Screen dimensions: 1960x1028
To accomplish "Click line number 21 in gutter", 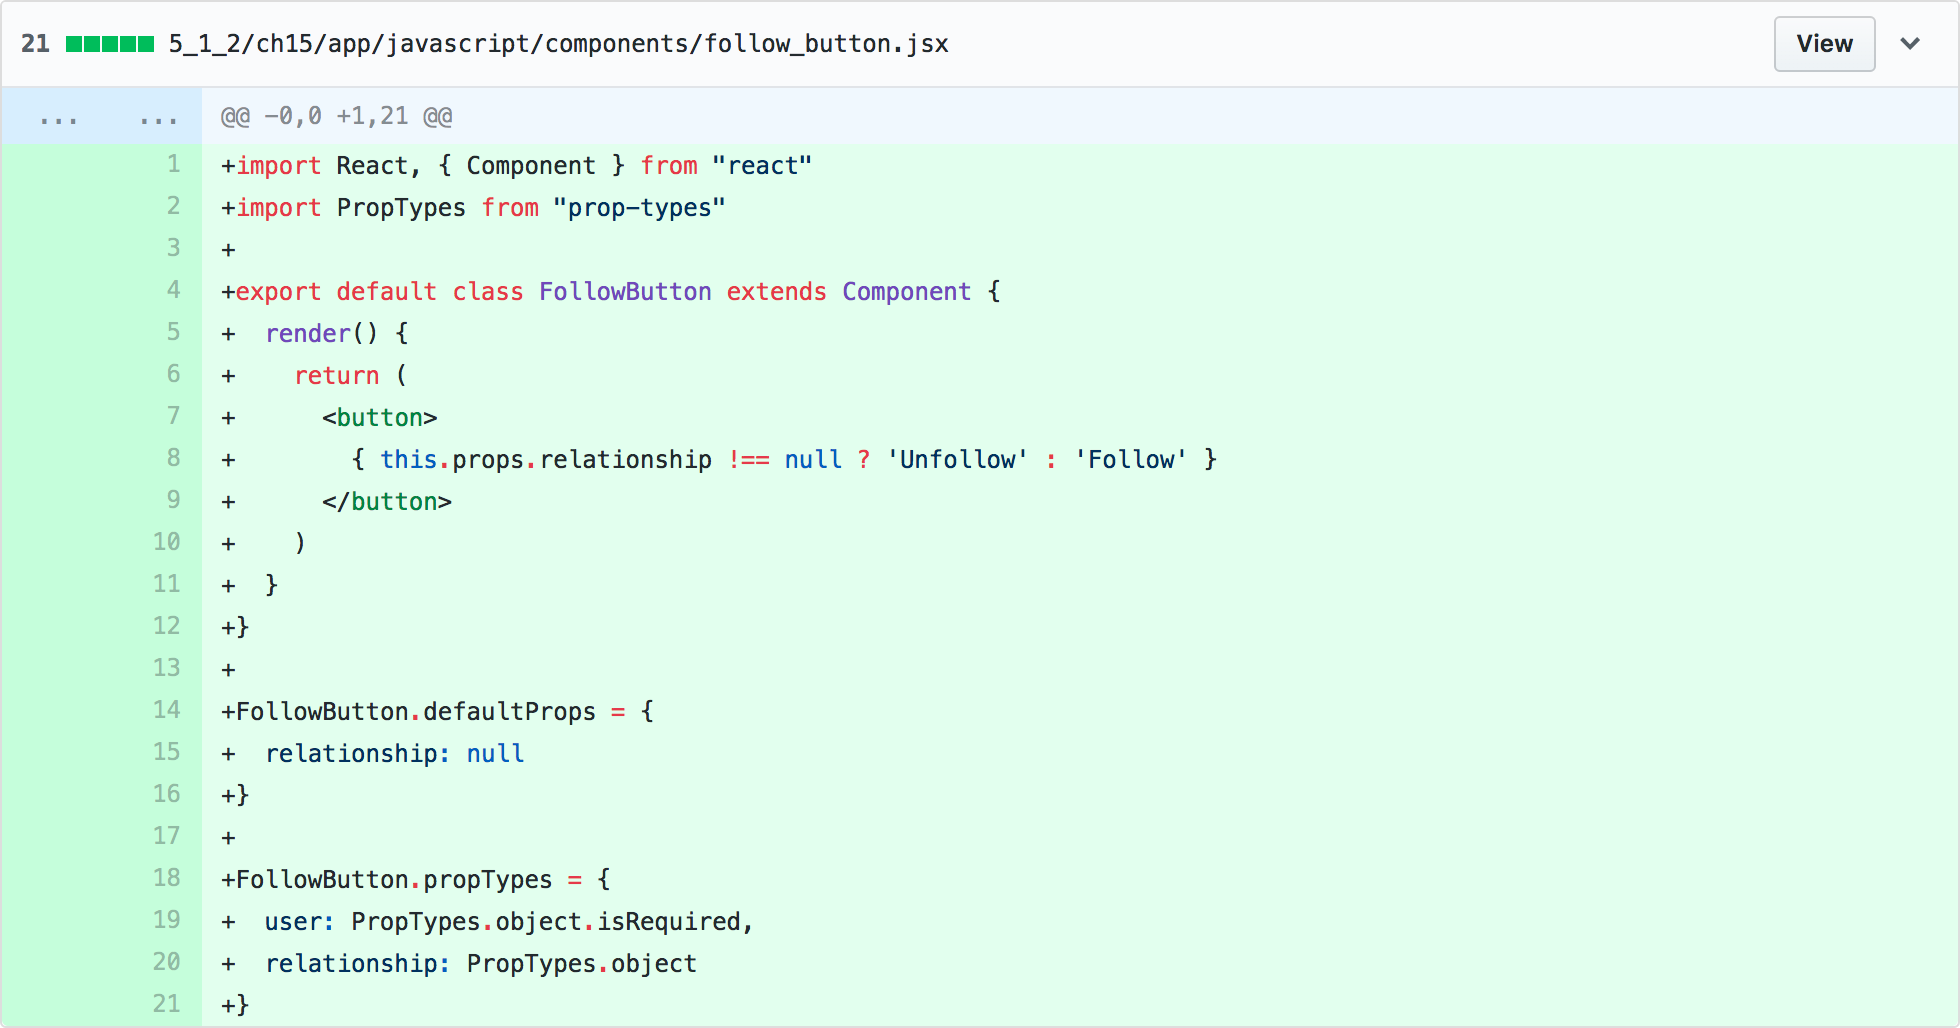I will point(167,1004).
